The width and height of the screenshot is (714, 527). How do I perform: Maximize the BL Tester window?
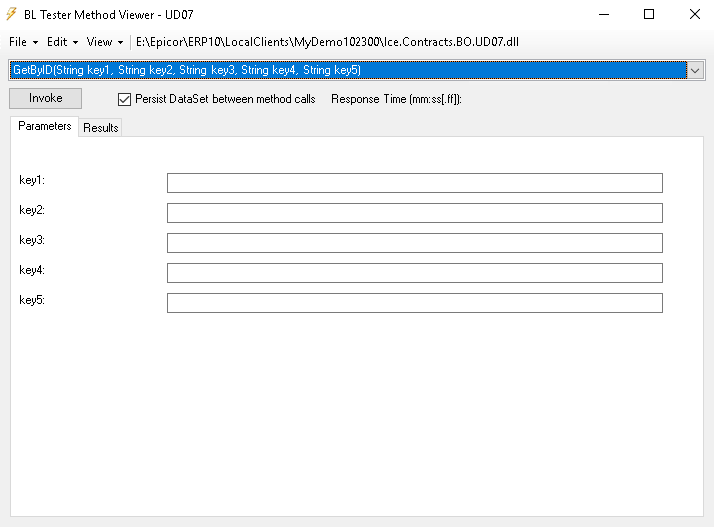pyautogui.click(x=649, y=15)
